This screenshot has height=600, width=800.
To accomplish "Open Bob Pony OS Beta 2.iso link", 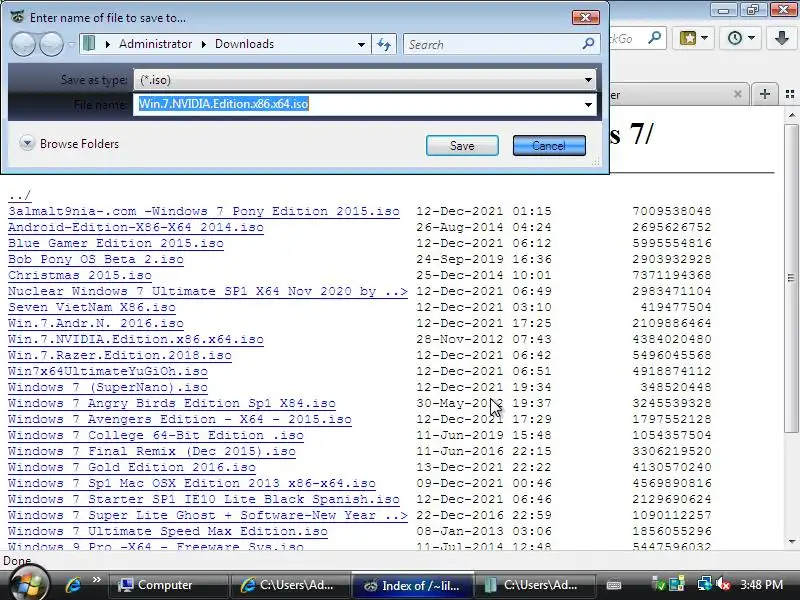I will coord(96,259).
